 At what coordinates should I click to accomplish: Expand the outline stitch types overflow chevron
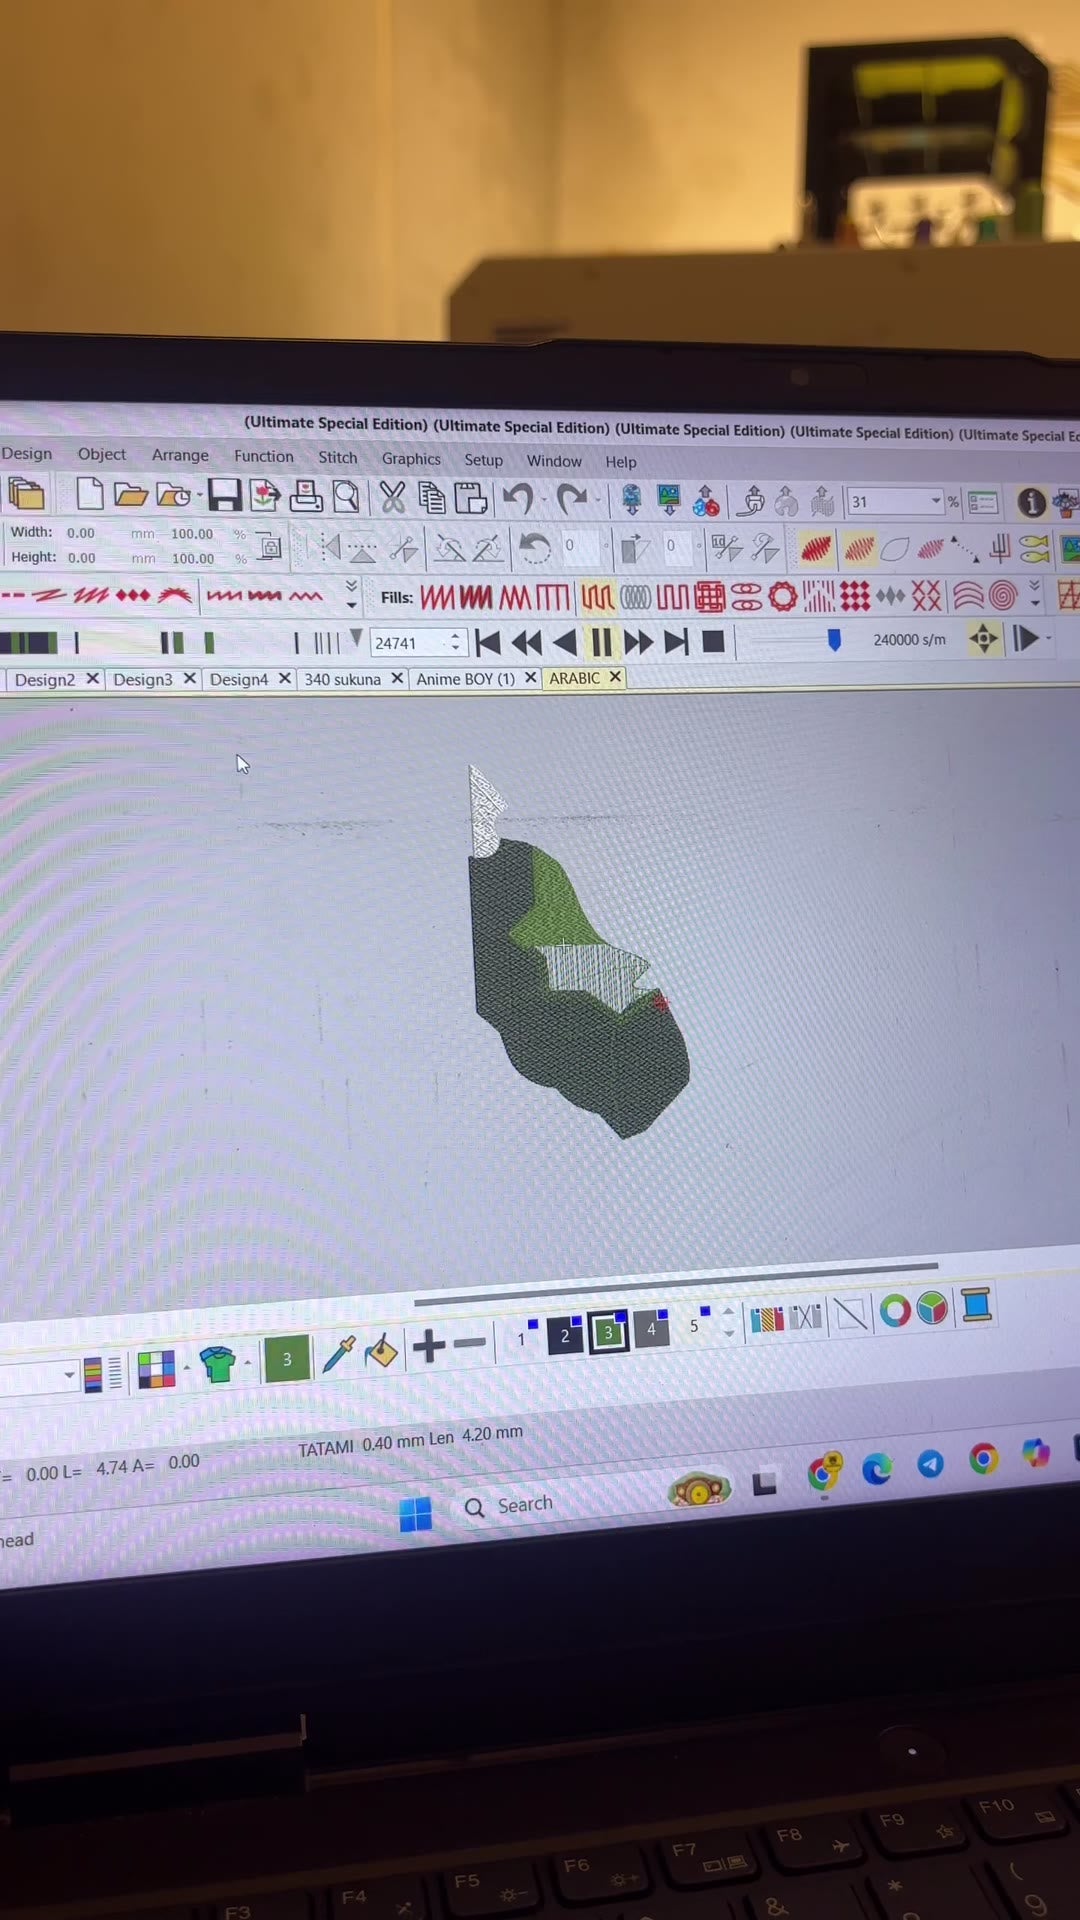pos(351,595)
